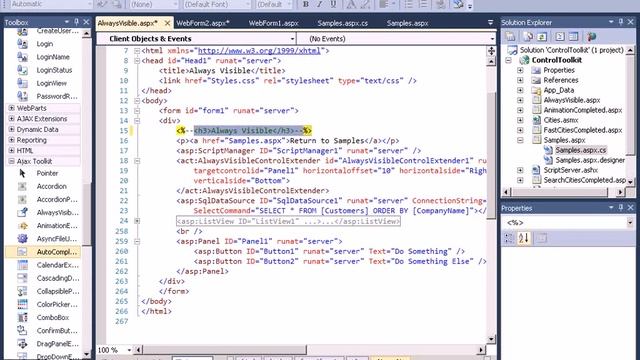Click Refresh icon in Solution Explorer
The width and height of the screenshot is (640, 360).
click(542, 36)
